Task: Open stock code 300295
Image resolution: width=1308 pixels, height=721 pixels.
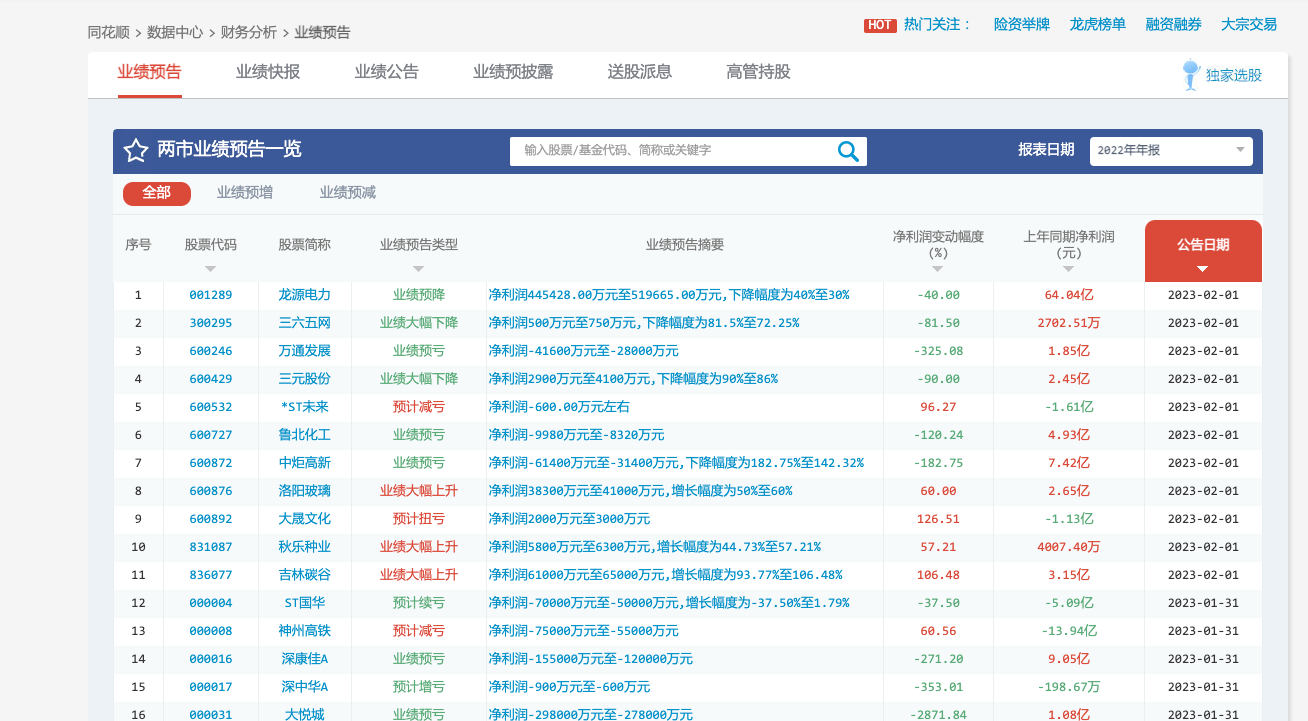Action: pos(210,323)
